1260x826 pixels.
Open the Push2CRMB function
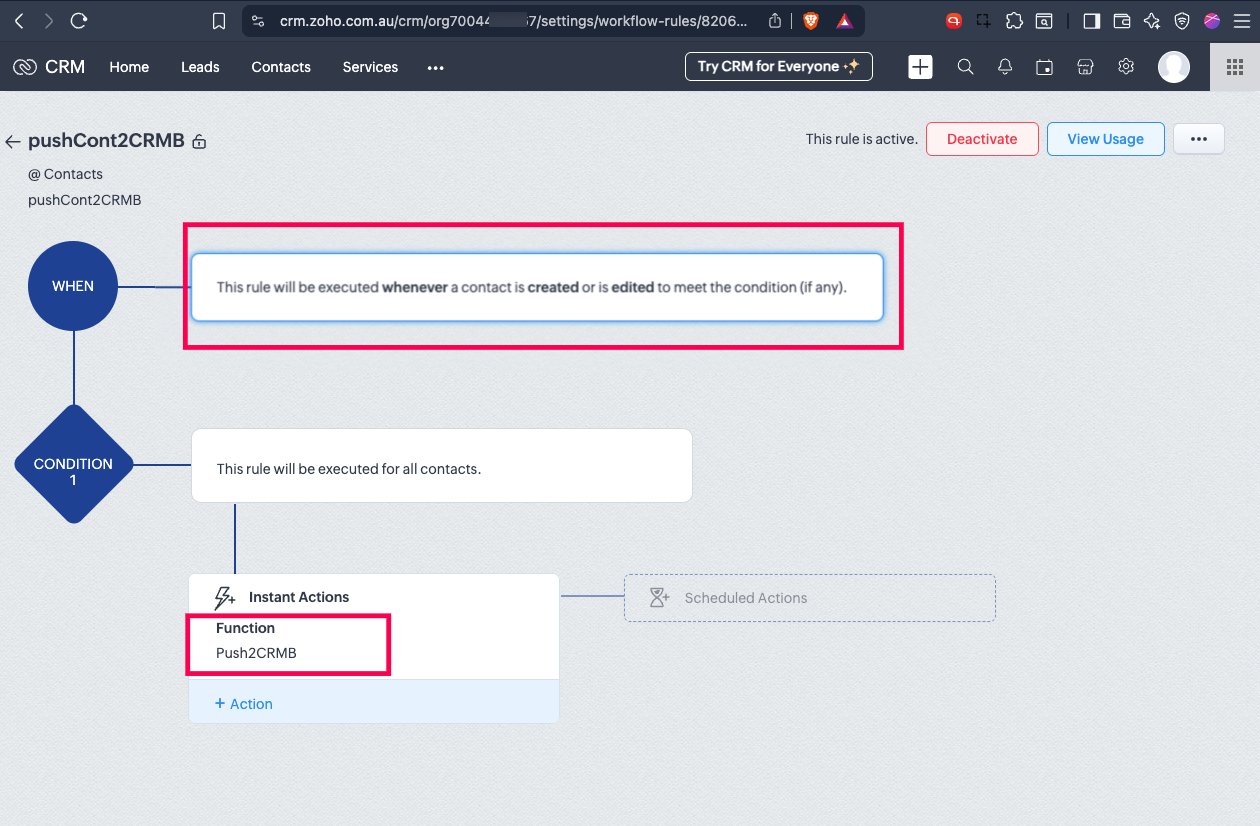click(256, 653)
